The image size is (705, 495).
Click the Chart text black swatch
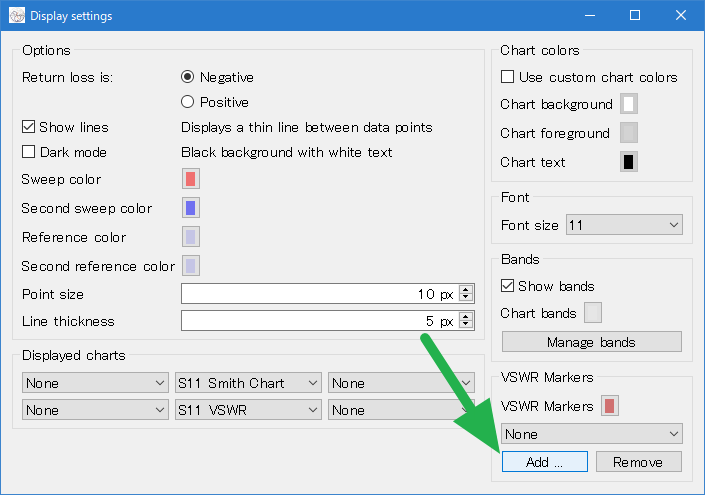[x=629, y=162]
